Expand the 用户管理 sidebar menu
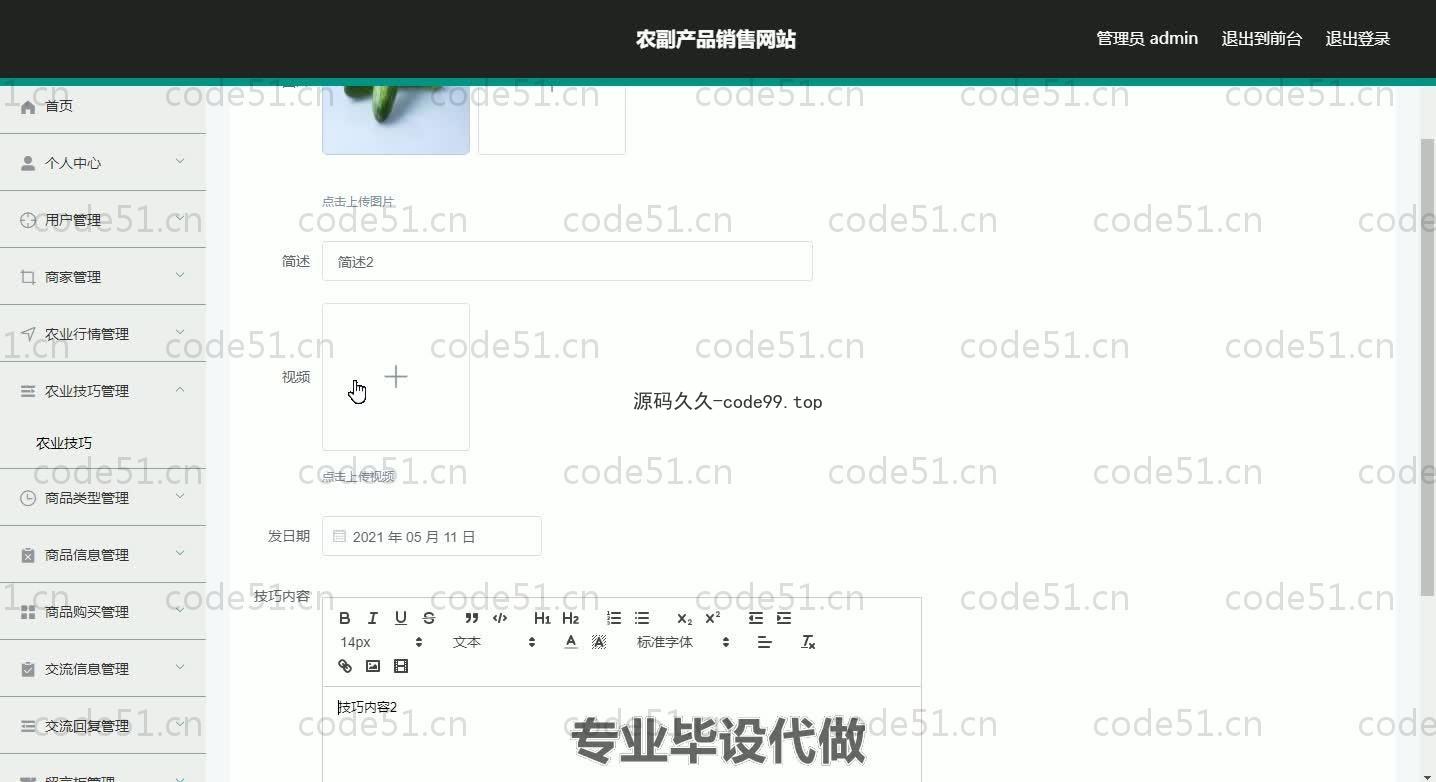The width and height of the screenshot is (1436, 782). tap(103, 219)
